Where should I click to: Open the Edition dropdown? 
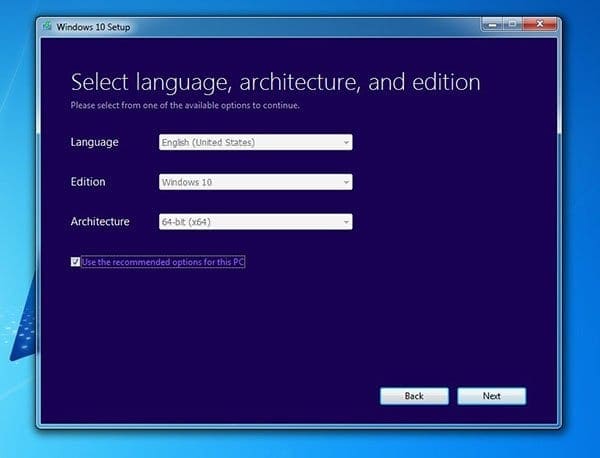[256, 182]
